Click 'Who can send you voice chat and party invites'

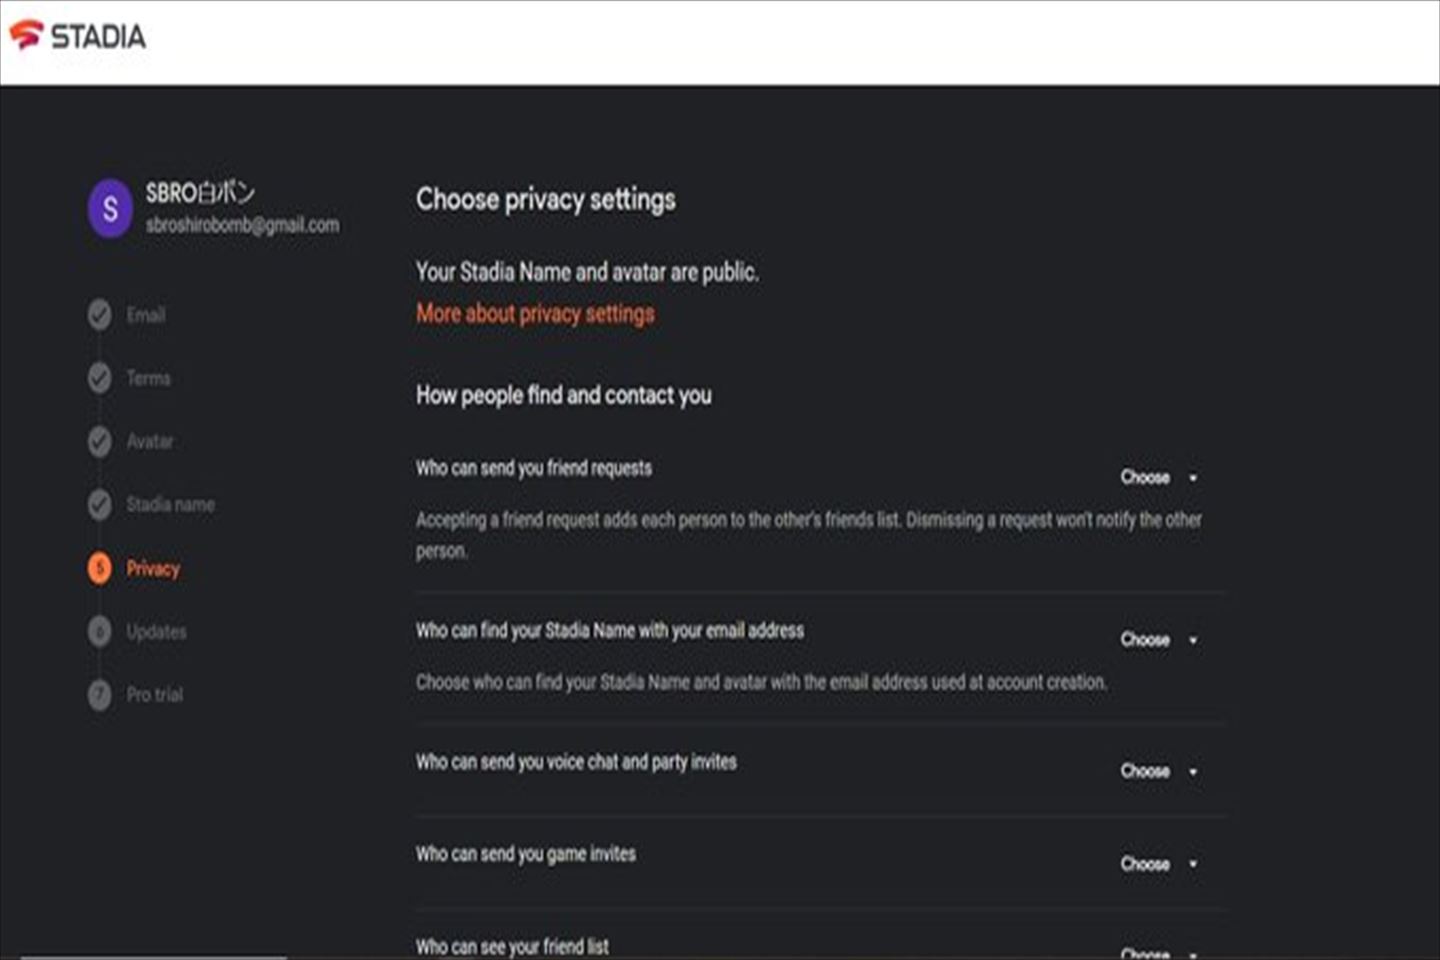(576, 762)
